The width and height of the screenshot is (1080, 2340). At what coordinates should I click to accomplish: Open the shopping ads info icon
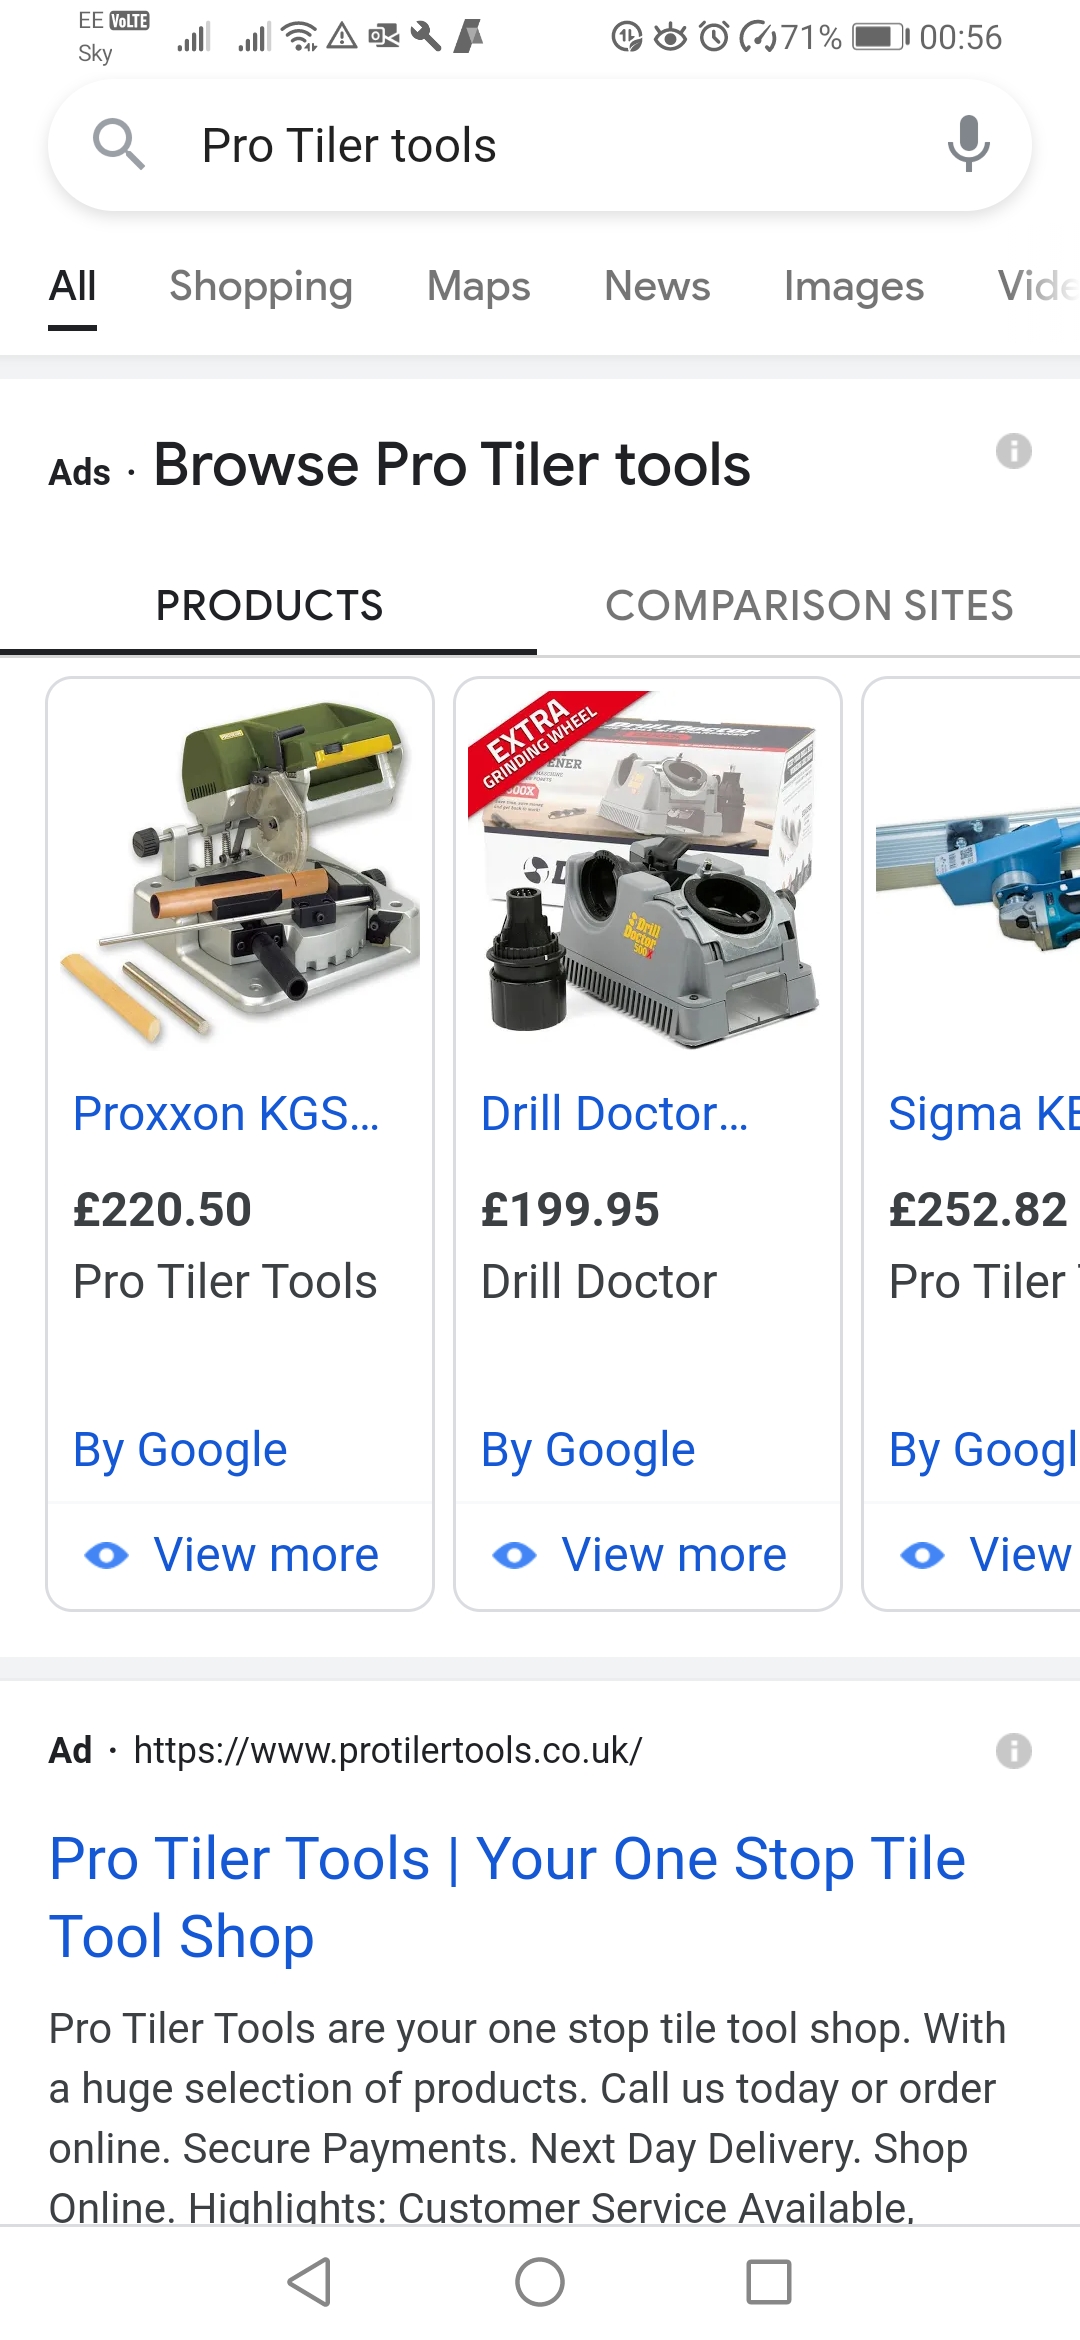1013,451
